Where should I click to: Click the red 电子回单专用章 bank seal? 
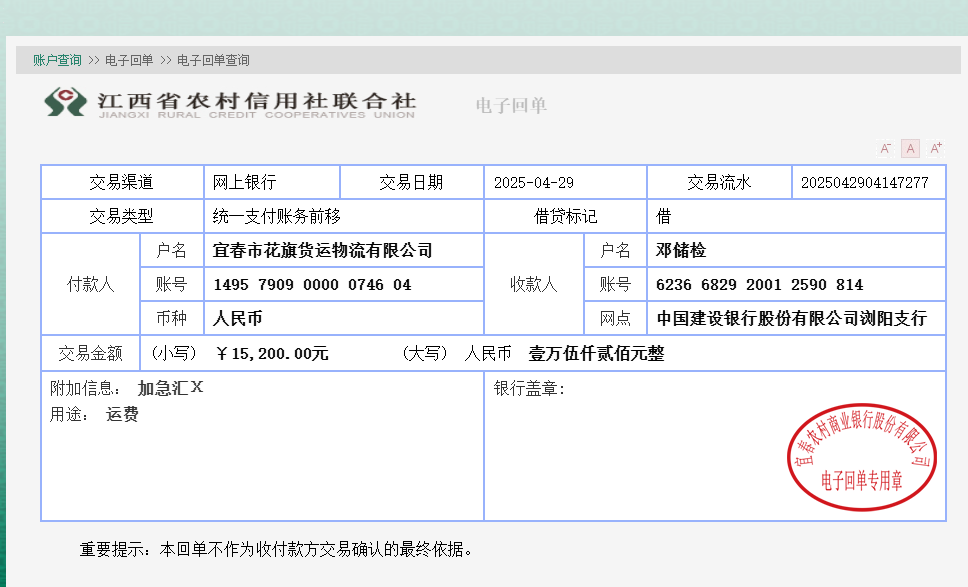click(x=862, y=457)
